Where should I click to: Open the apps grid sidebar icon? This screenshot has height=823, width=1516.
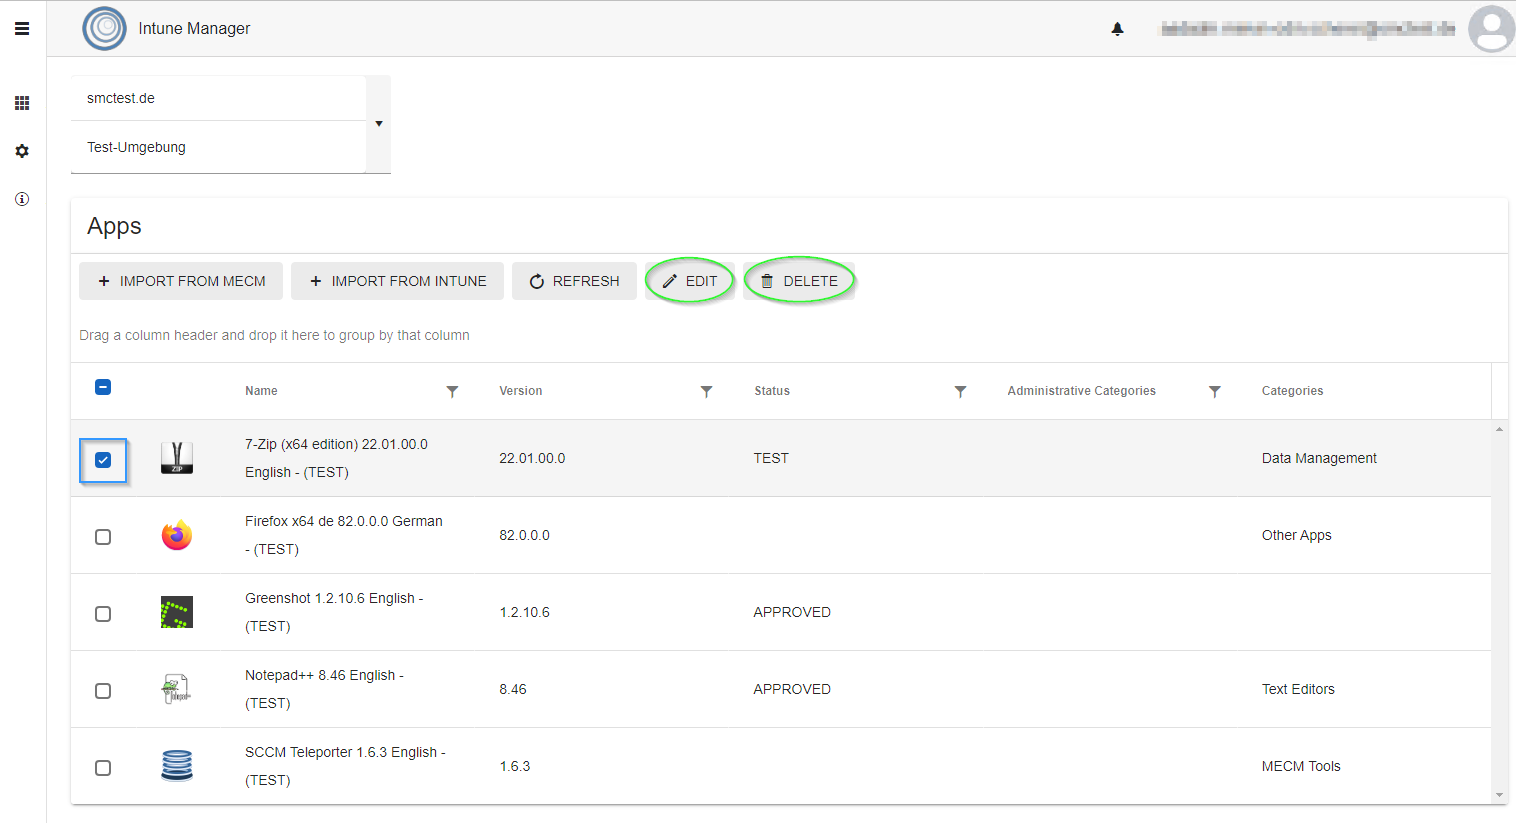(22, 103)
